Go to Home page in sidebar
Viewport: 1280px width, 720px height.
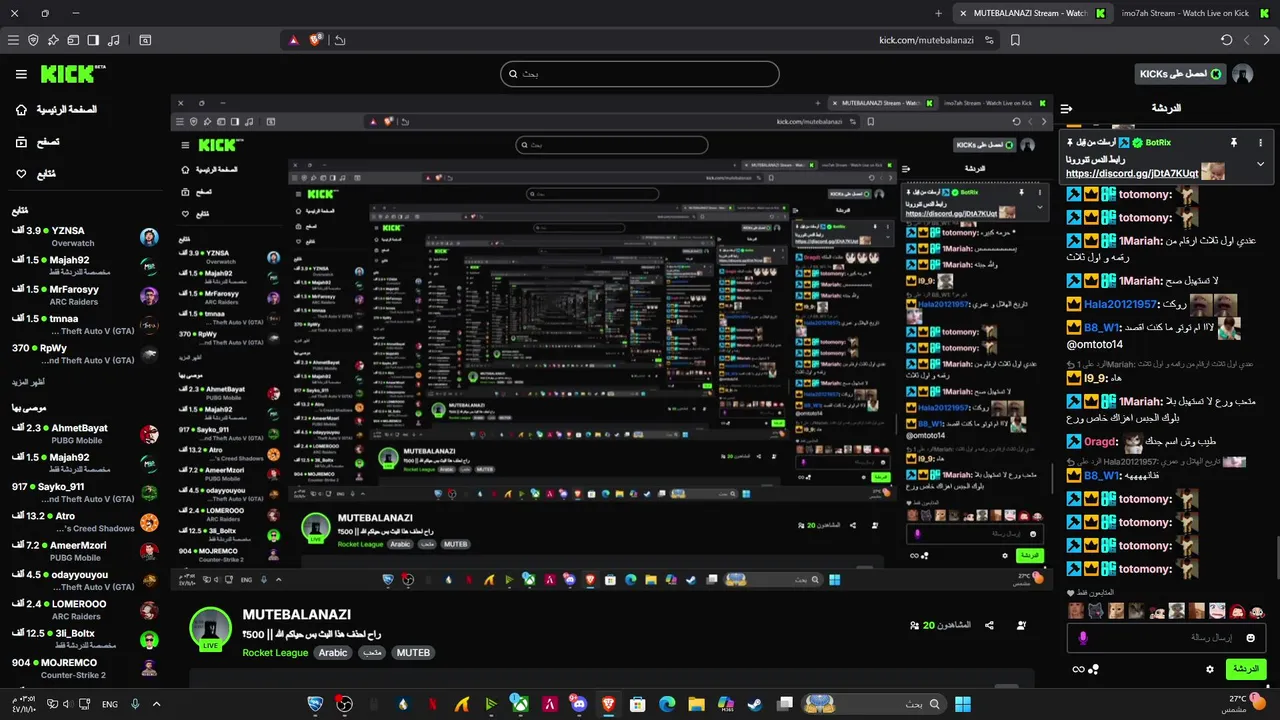(57, 109)
